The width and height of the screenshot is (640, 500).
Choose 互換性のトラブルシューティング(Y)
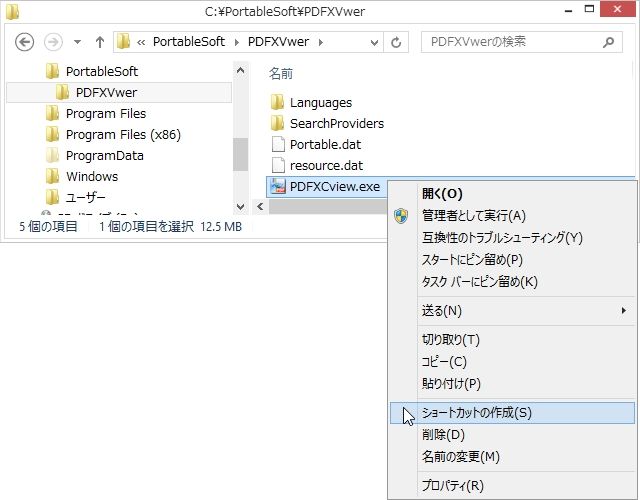click(512, 238)
